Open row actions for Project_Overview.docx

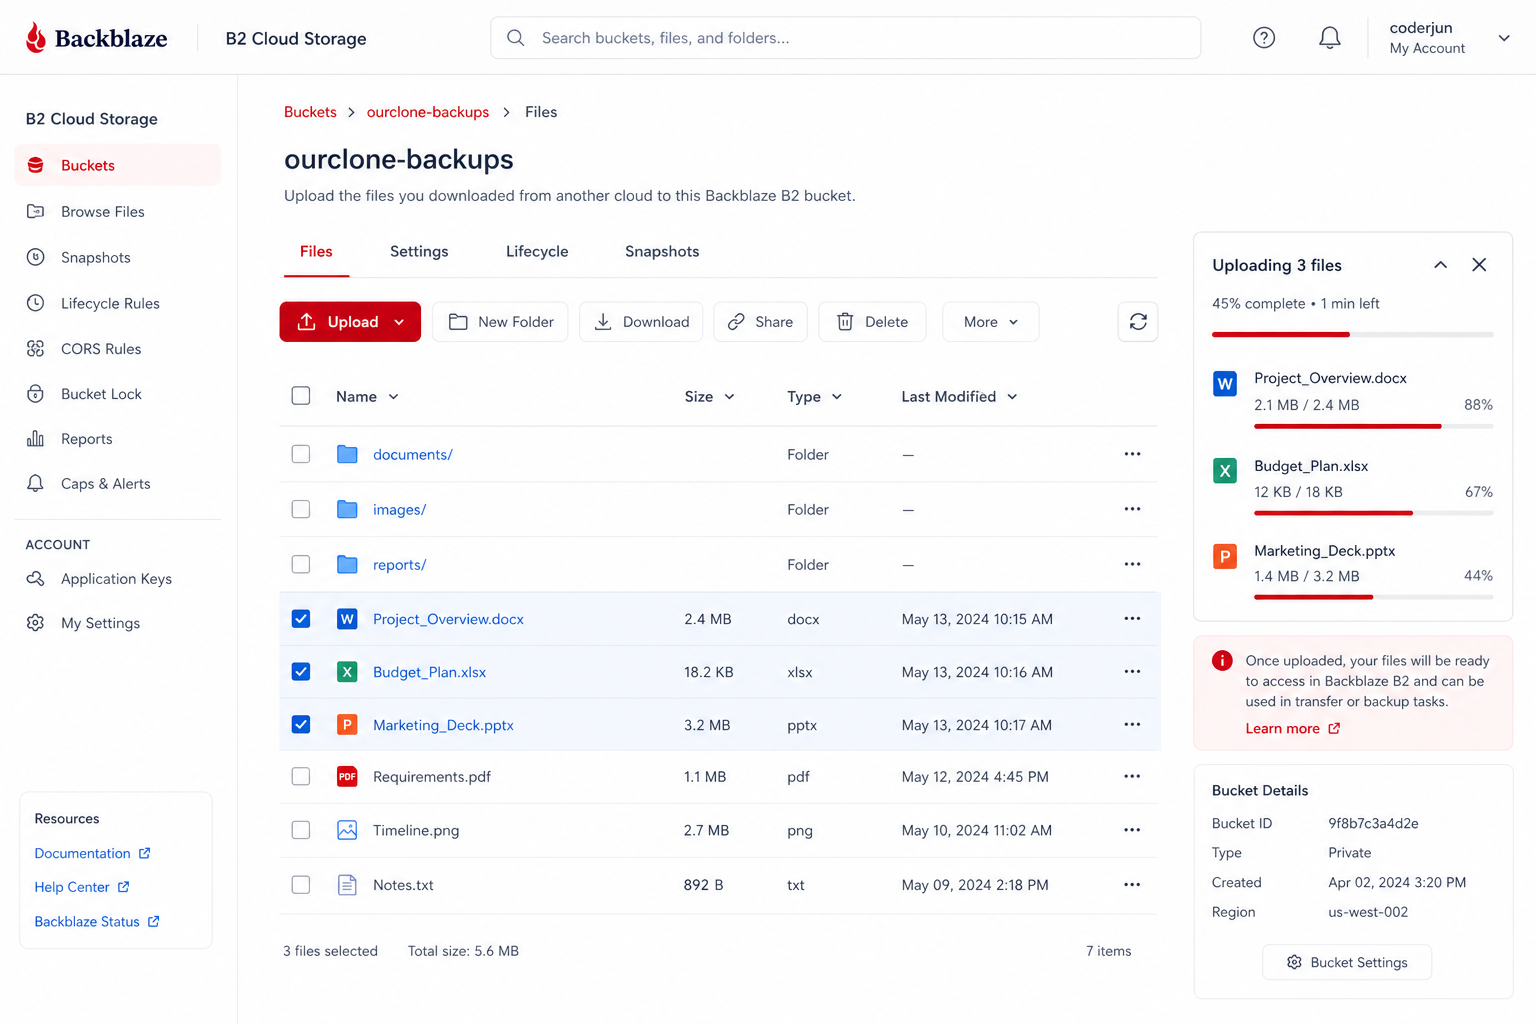click(x=1132, y=619)
